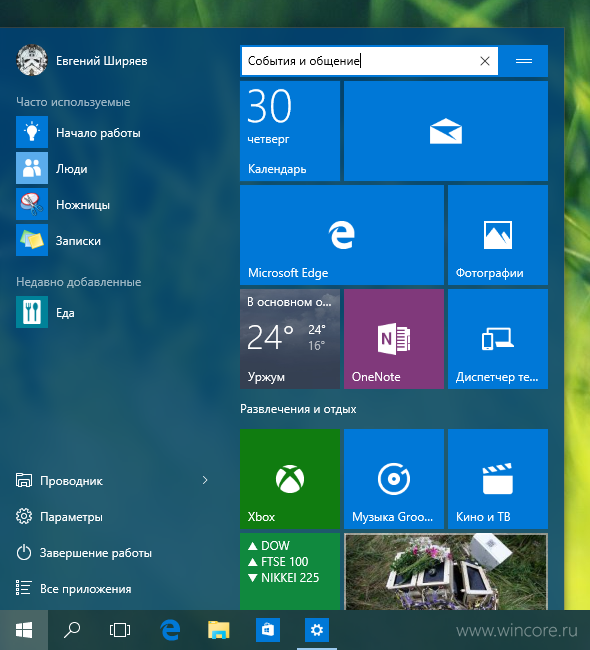Click the group drag handle with two lines
Image resolution: width=590 pixels, height=650 pixels.
tap(524, 61)
